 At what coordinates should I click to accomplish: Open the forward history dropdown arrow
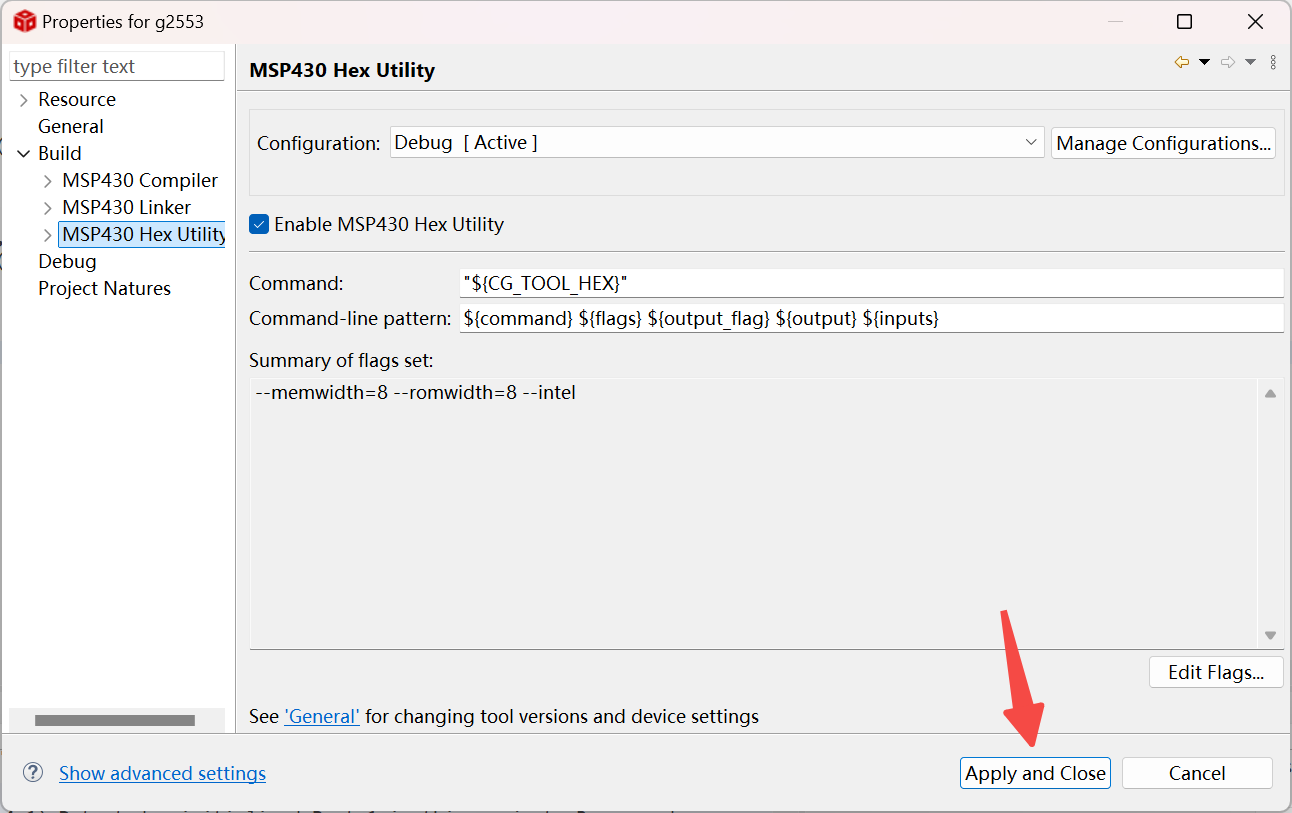(x=1250, y=62)
